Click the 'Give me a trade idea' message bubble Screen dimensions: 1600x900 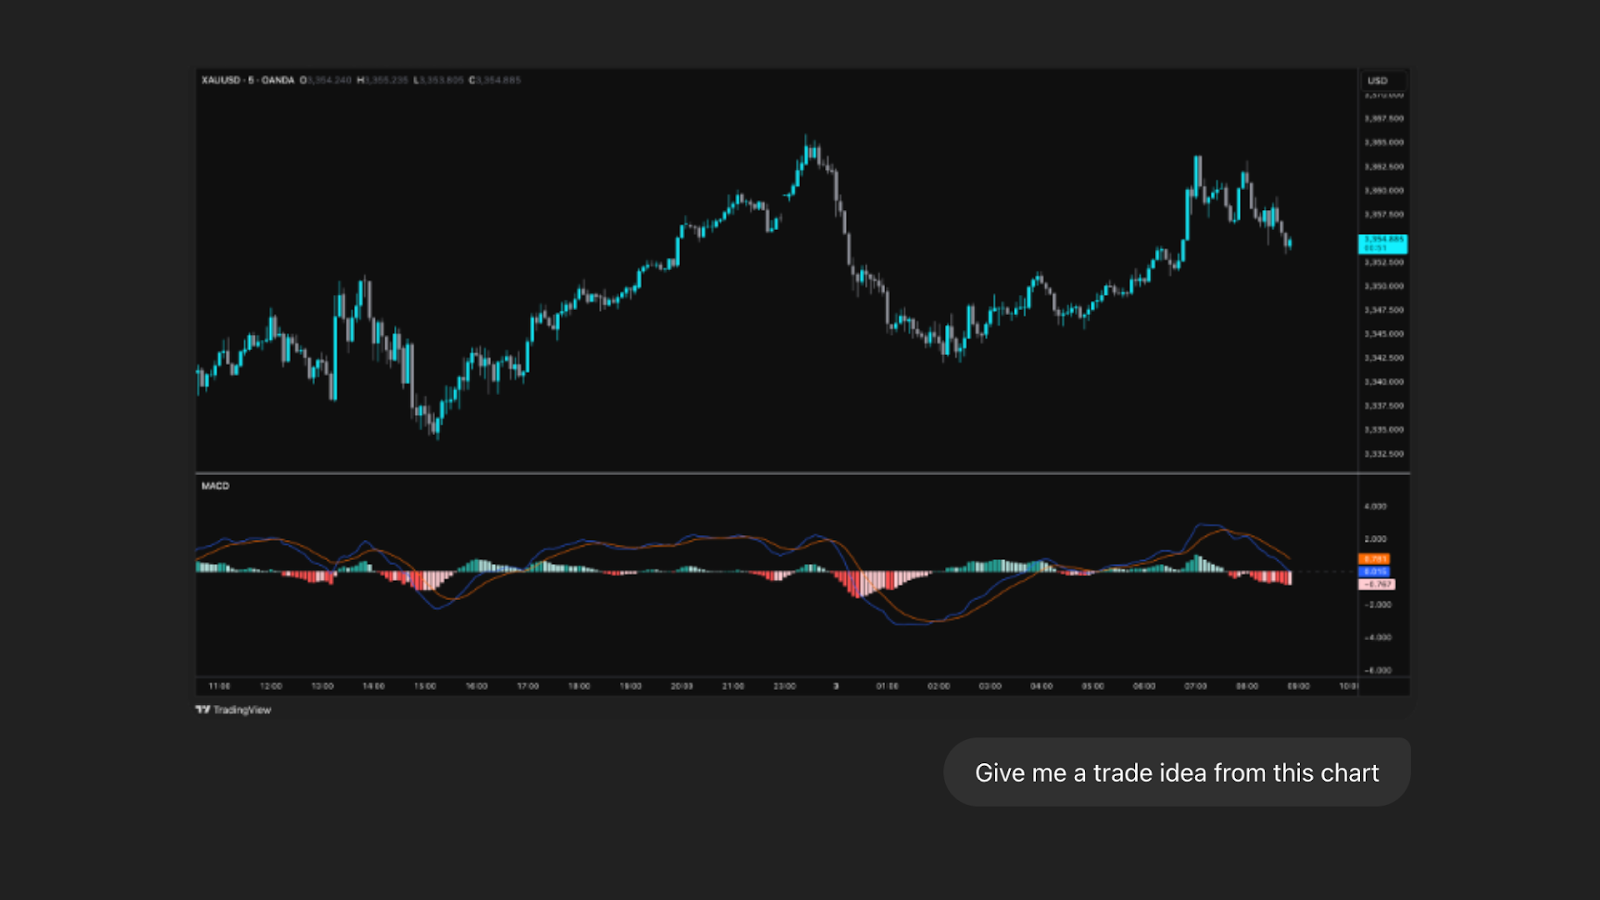(1176, 773)
